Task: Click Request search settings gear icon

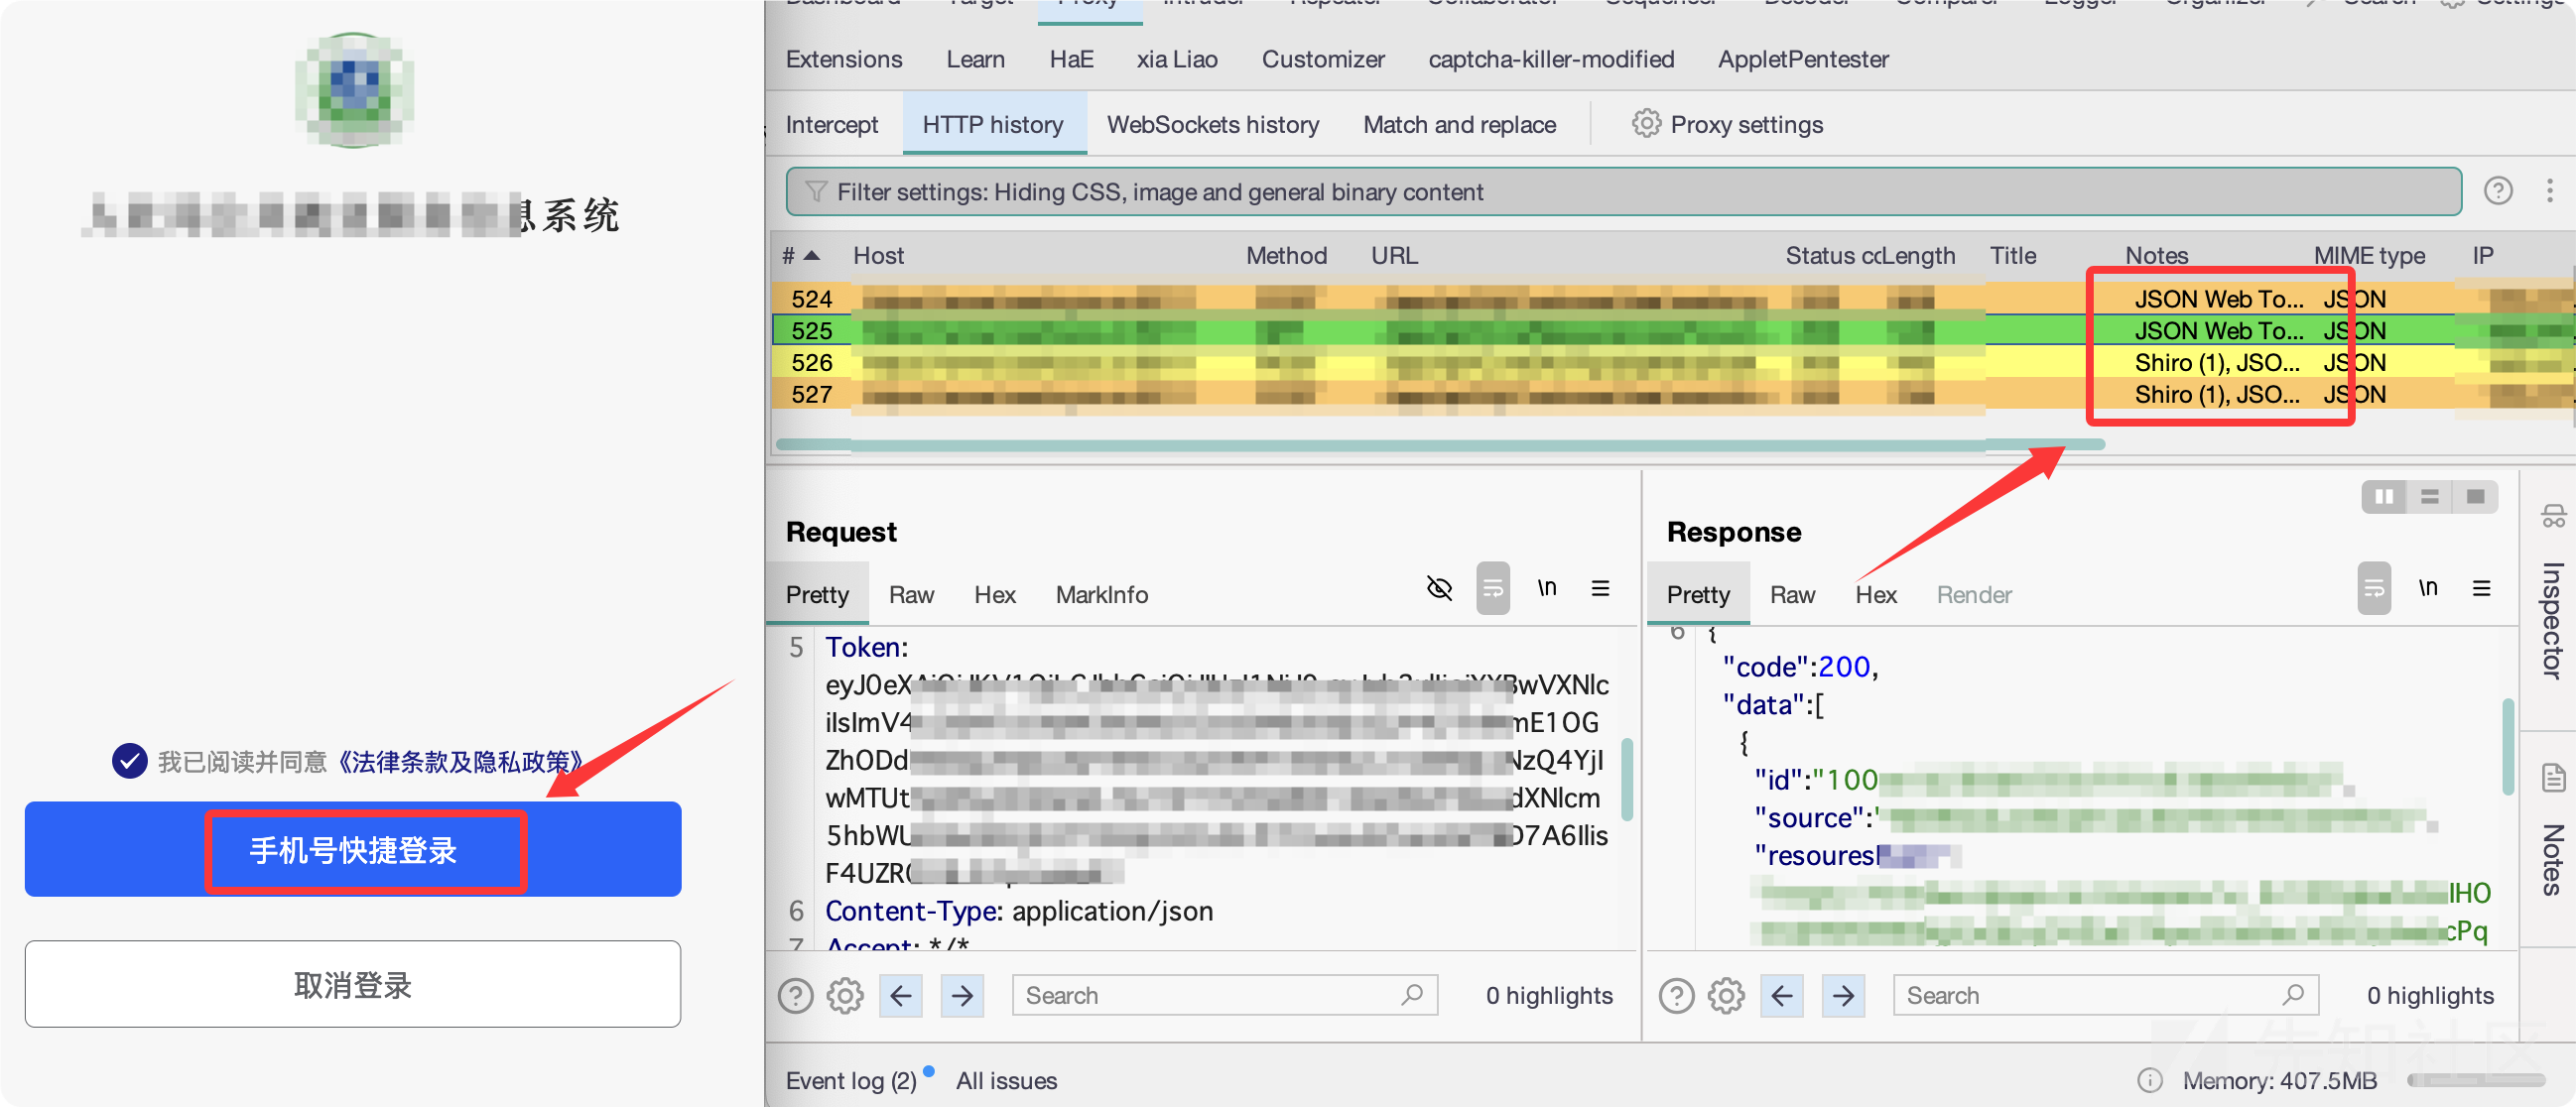Action: (x=844, y=995)
